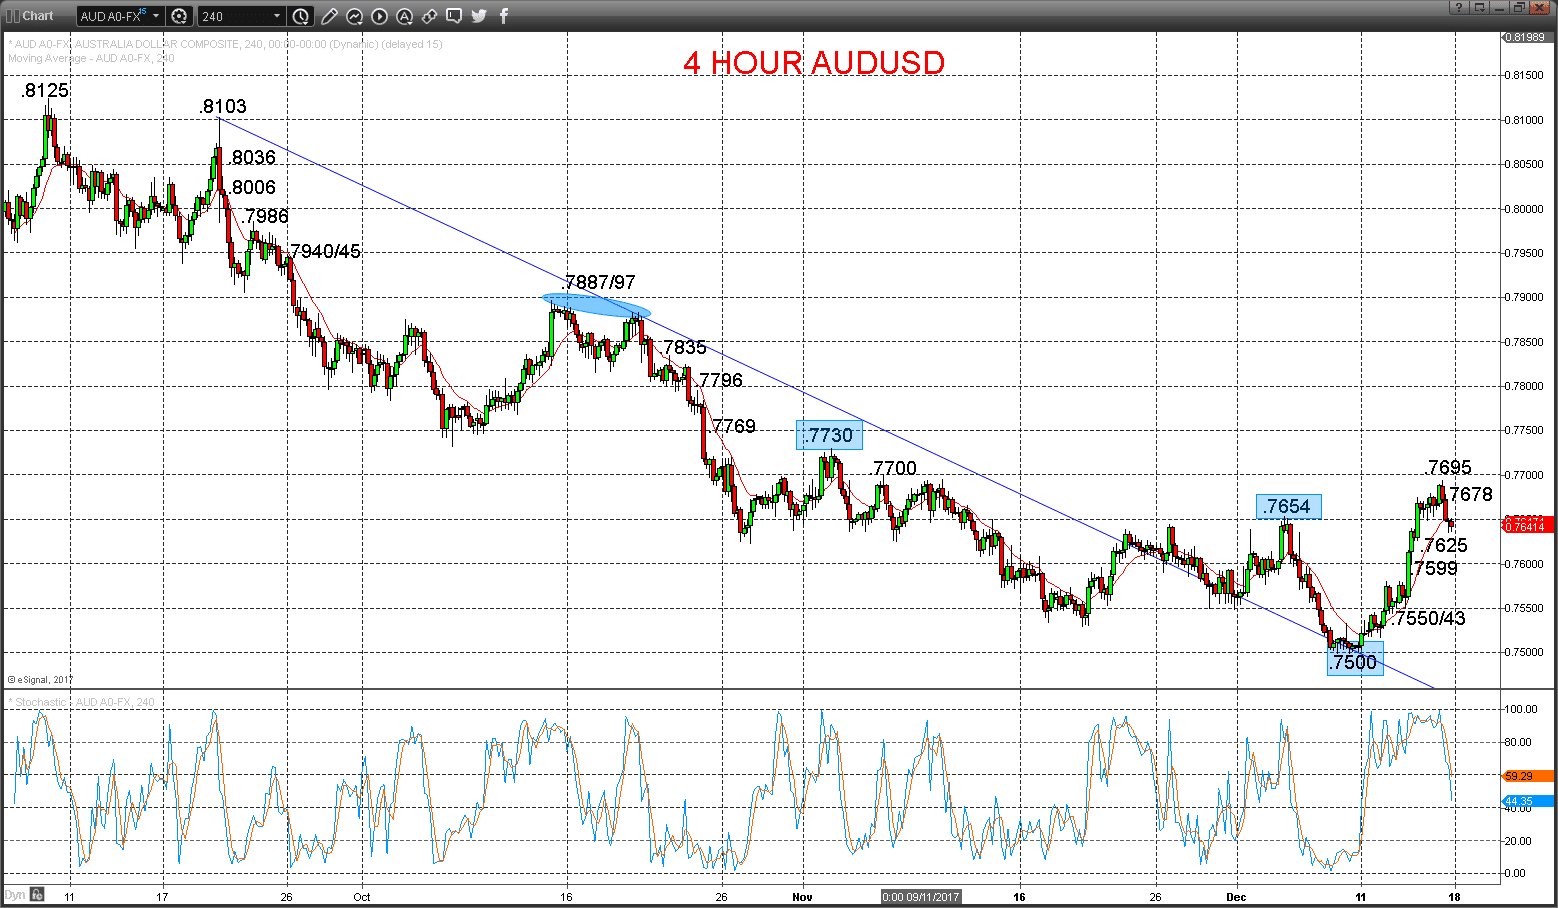
Task: Share chart via Twitter icon
Action: click(x=479, y=16)
